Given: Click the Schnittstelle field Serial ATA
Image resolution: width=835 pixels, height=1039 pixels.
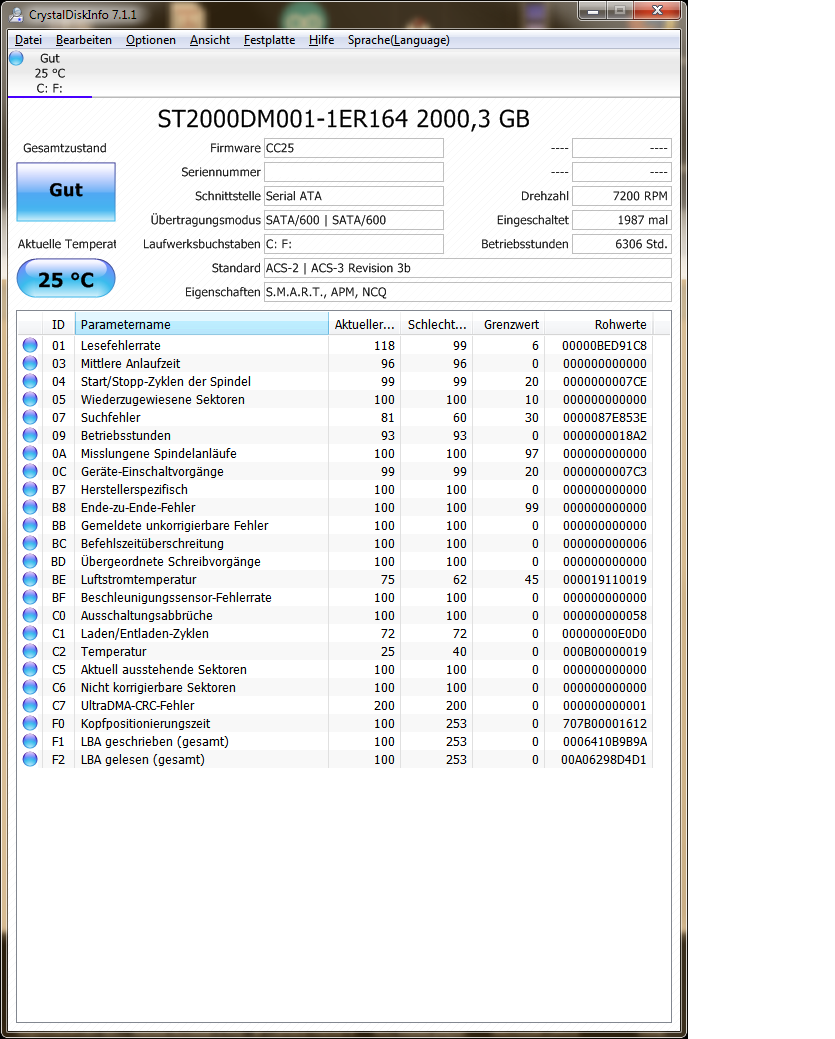Looking at the screenshot, I should (354, 196).
